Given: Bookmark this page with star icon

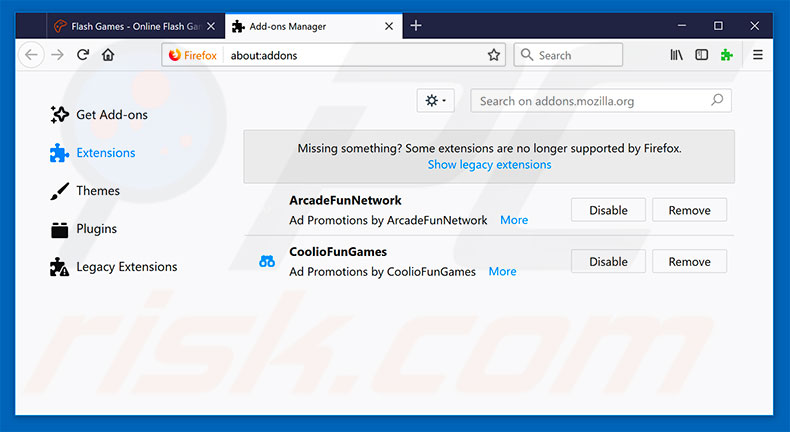Looking at the screenshot, I should pyautogui.click(x=494, y=55).
